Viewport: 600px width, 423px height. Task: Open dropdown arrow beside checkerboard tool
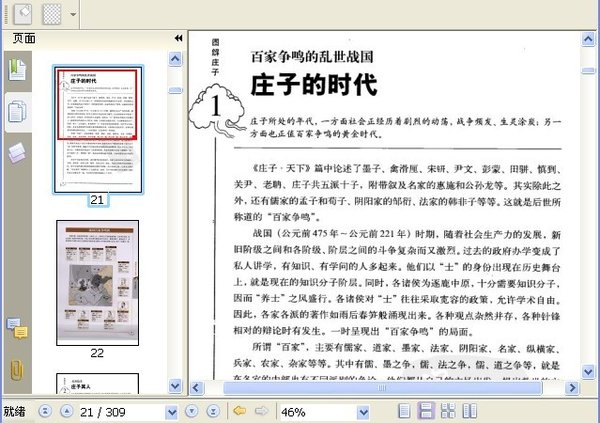coord(74,15)
